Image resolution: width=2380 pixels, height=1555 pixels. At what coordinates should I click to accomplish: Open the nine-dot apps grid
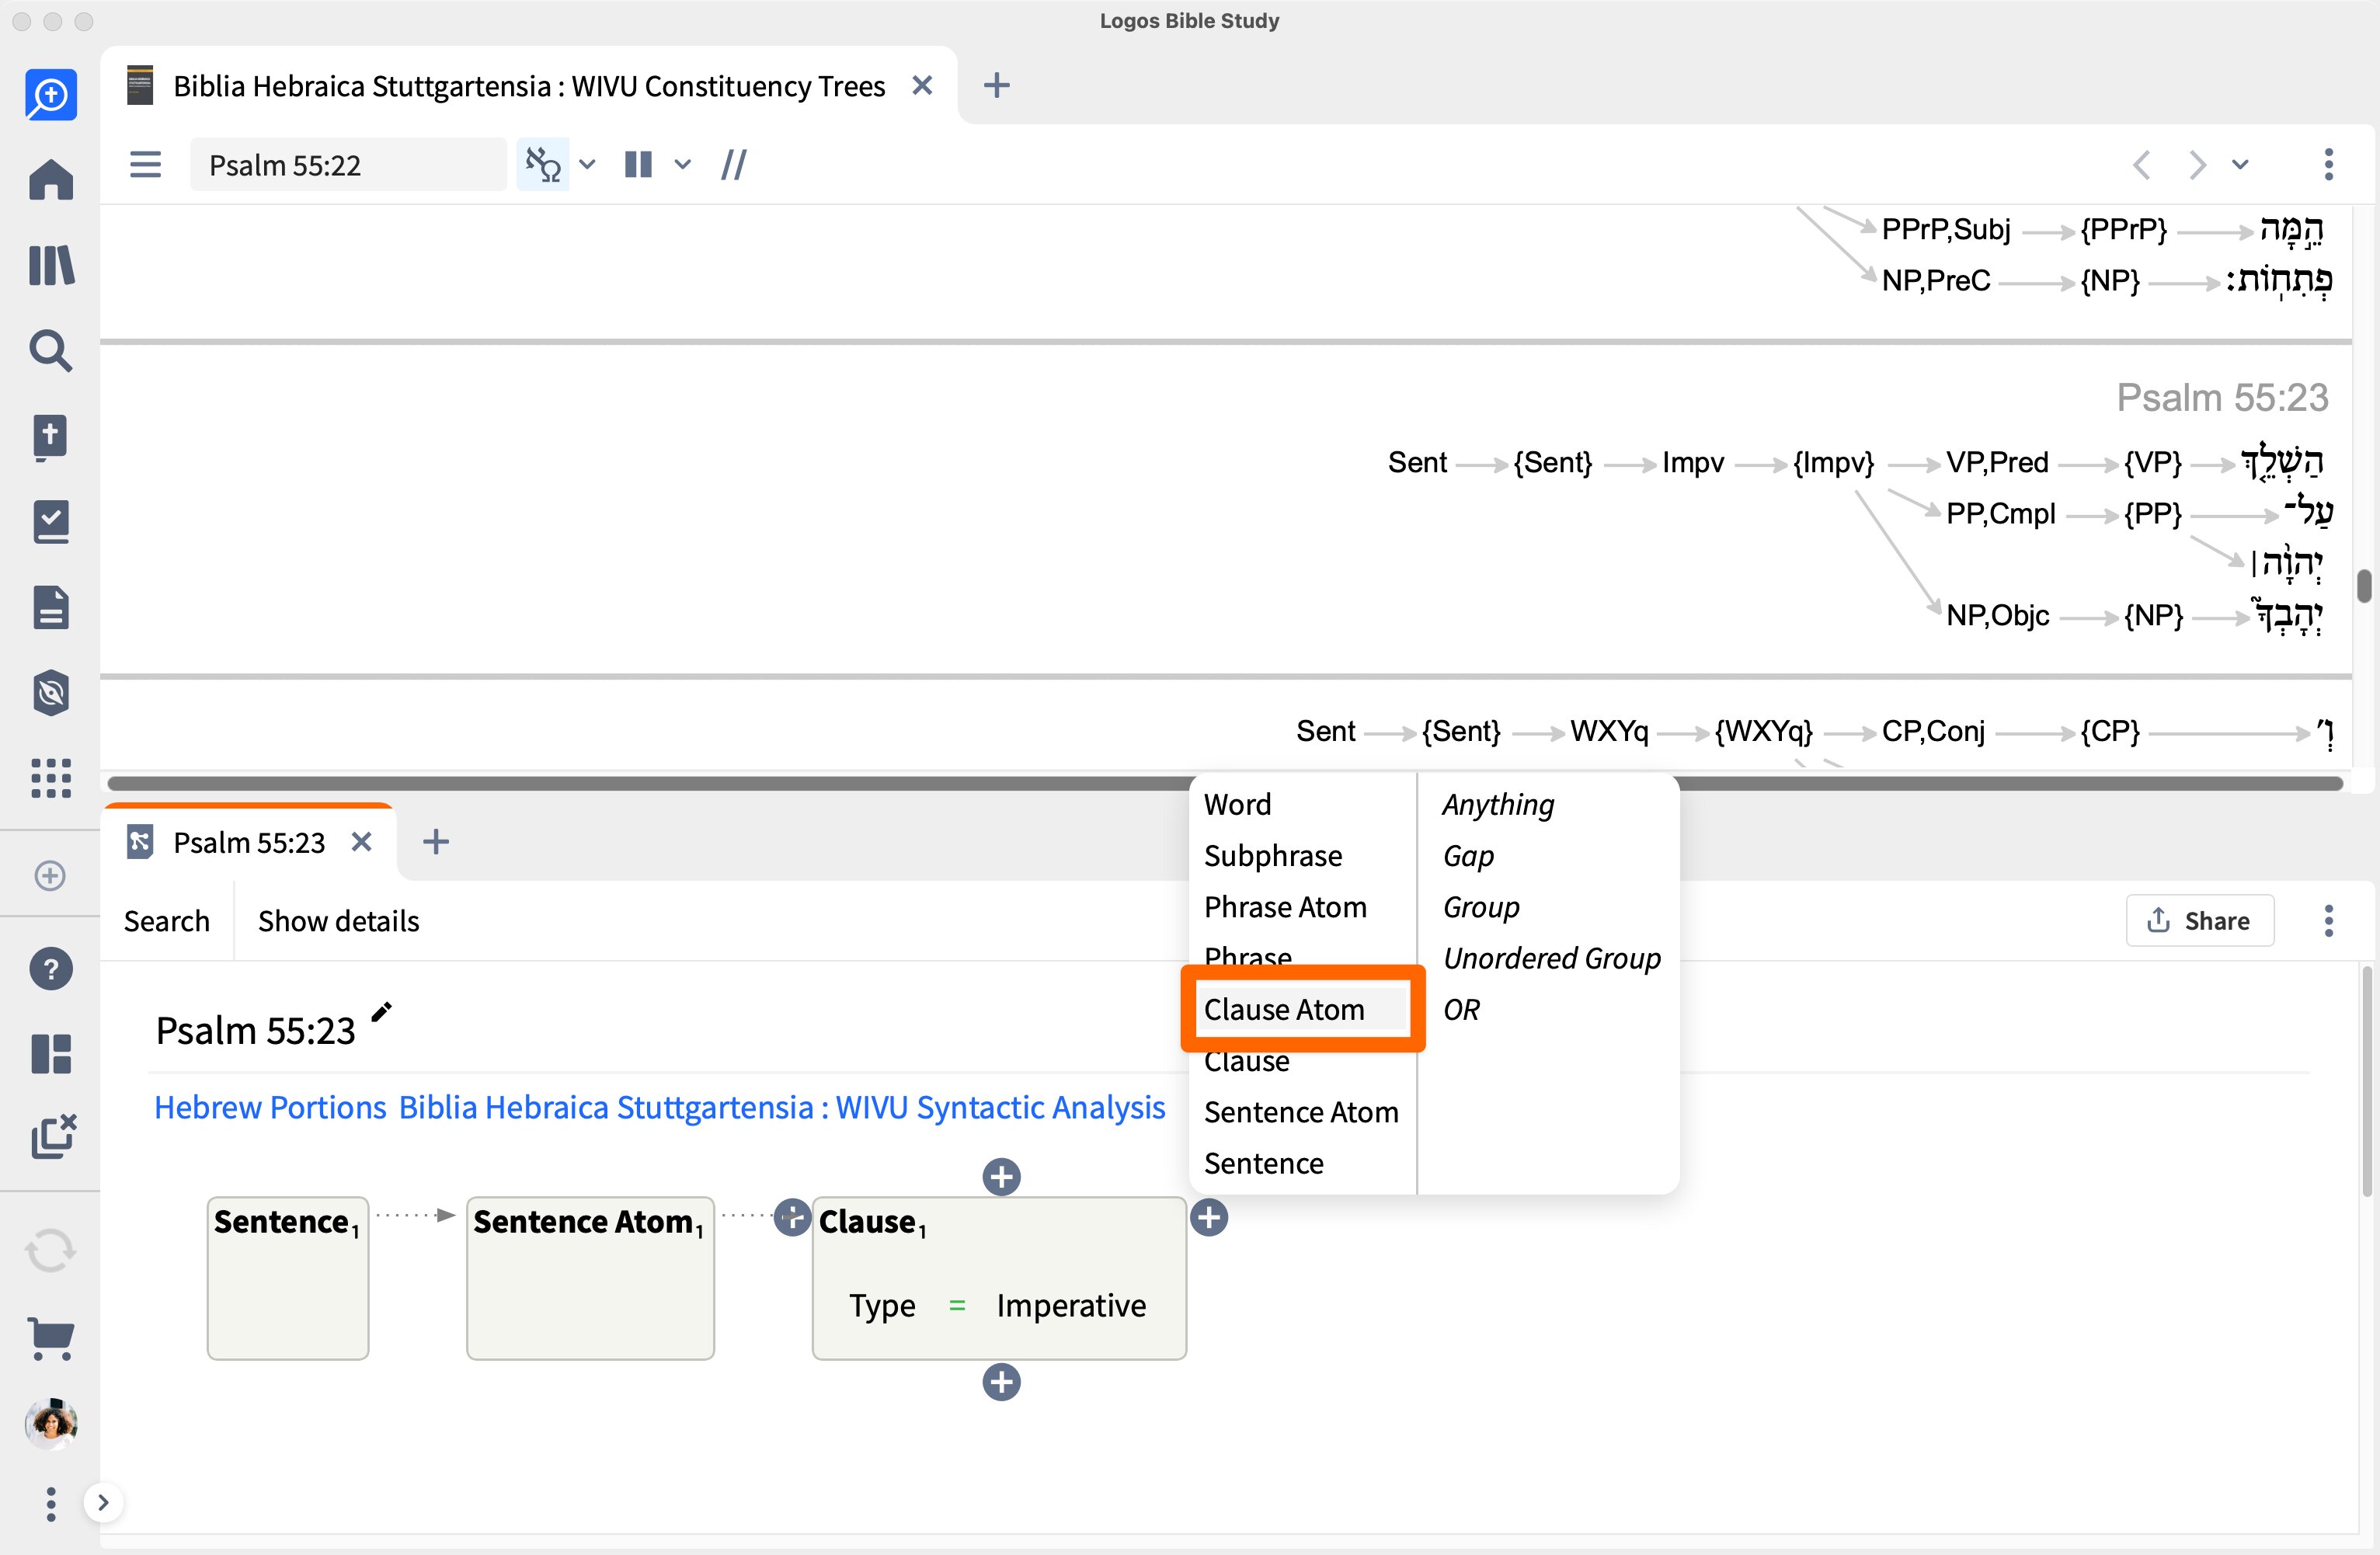pos(51,778)
